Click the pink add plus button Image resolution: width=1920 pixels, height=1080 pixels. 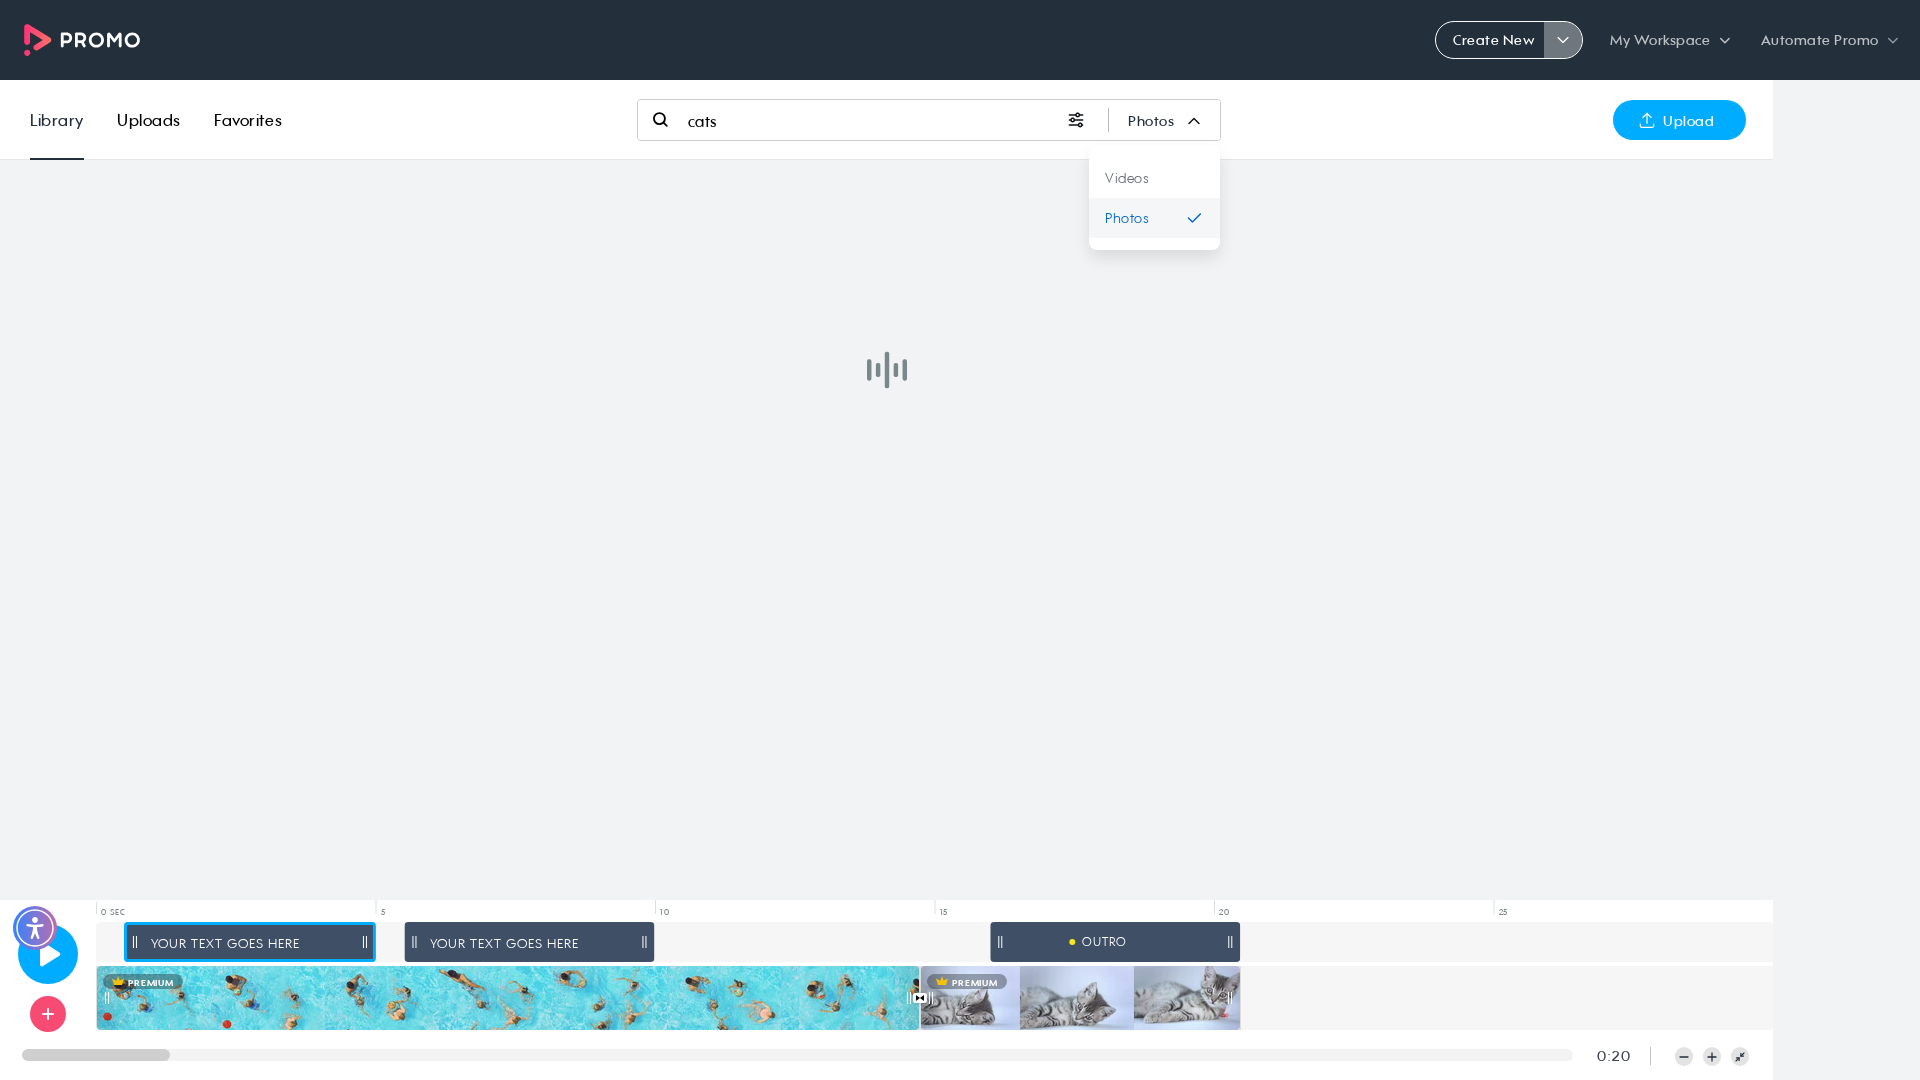pyautogui.click(x=48, y=1014)
